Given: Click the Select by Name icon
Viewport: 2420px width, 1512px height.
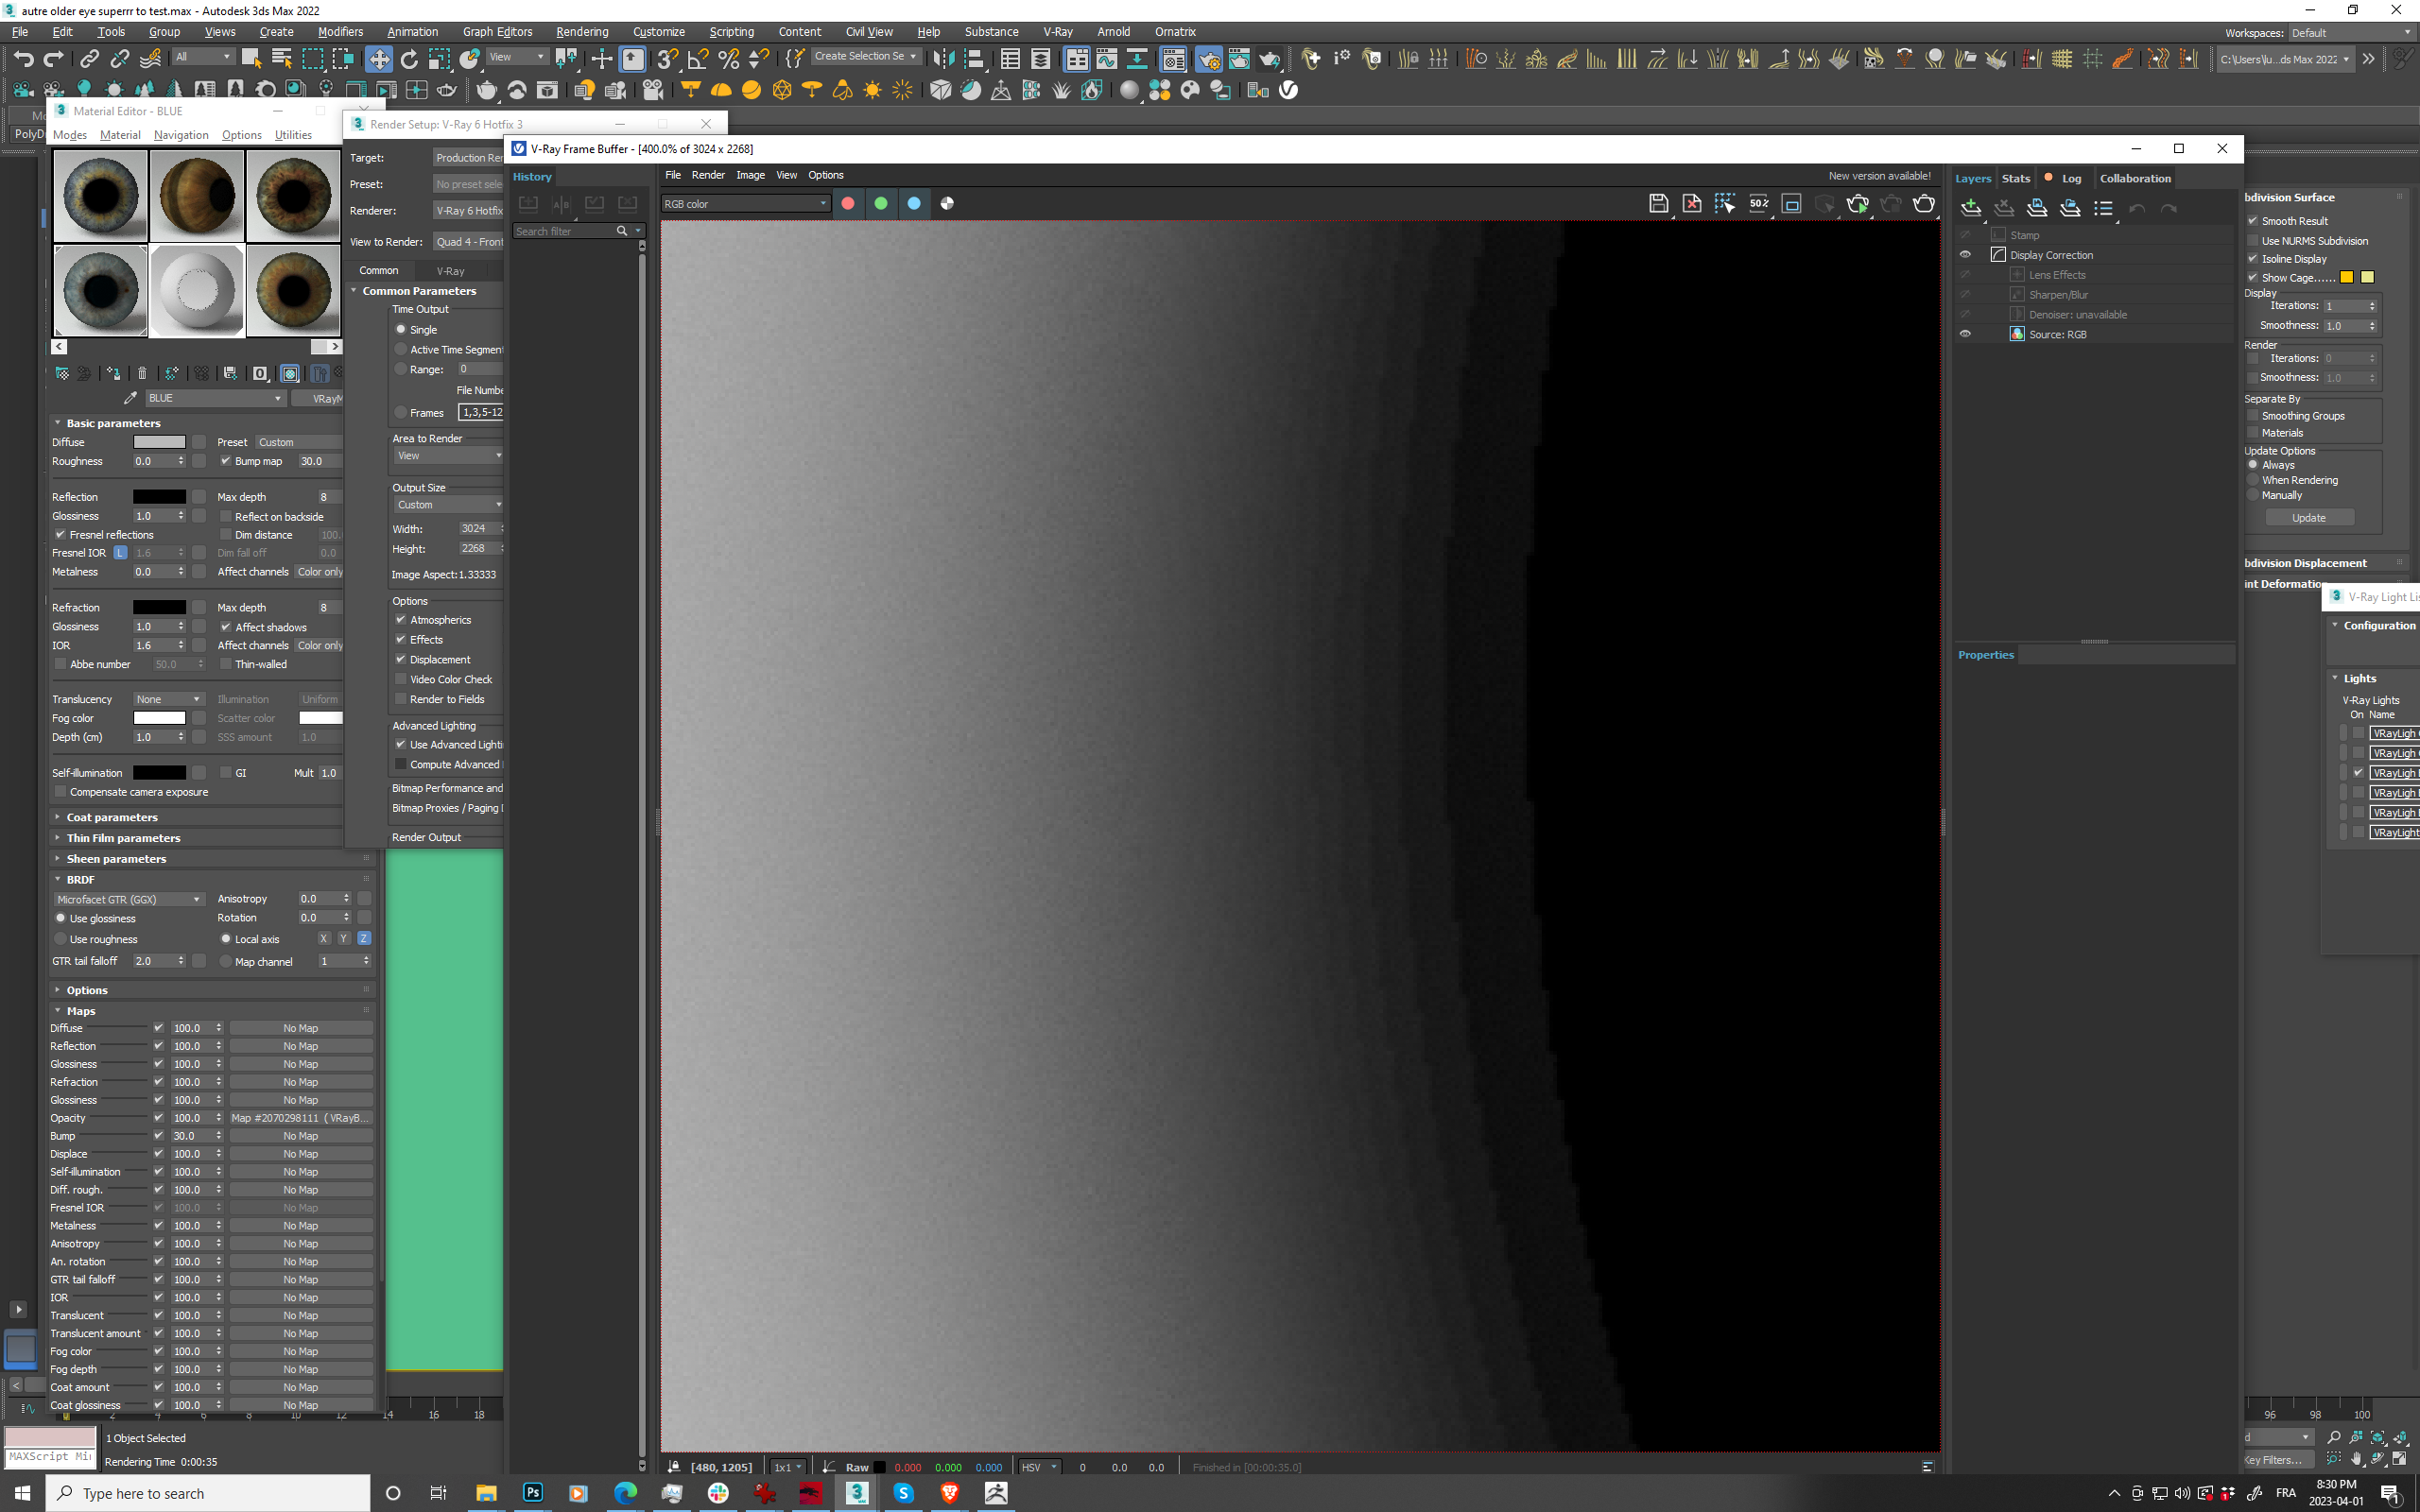Looking at the screenshot, I should (282, 59).
